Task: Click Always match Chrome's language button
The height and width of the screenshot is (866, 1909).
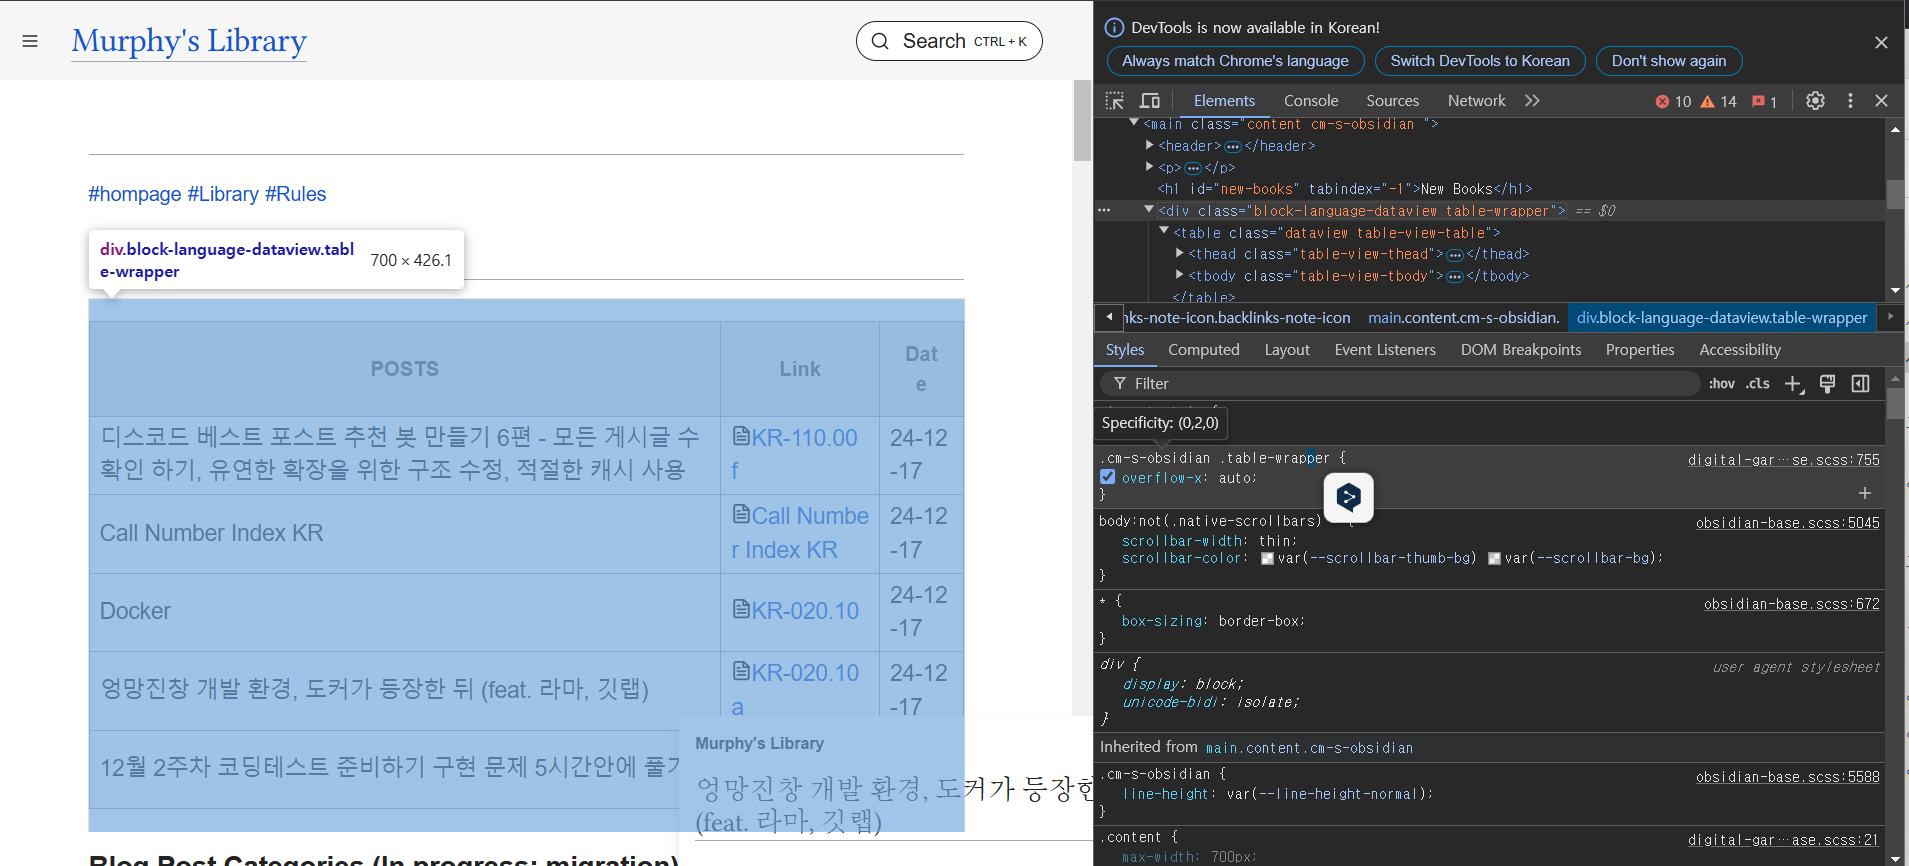Action: (x=1235, y=61)
